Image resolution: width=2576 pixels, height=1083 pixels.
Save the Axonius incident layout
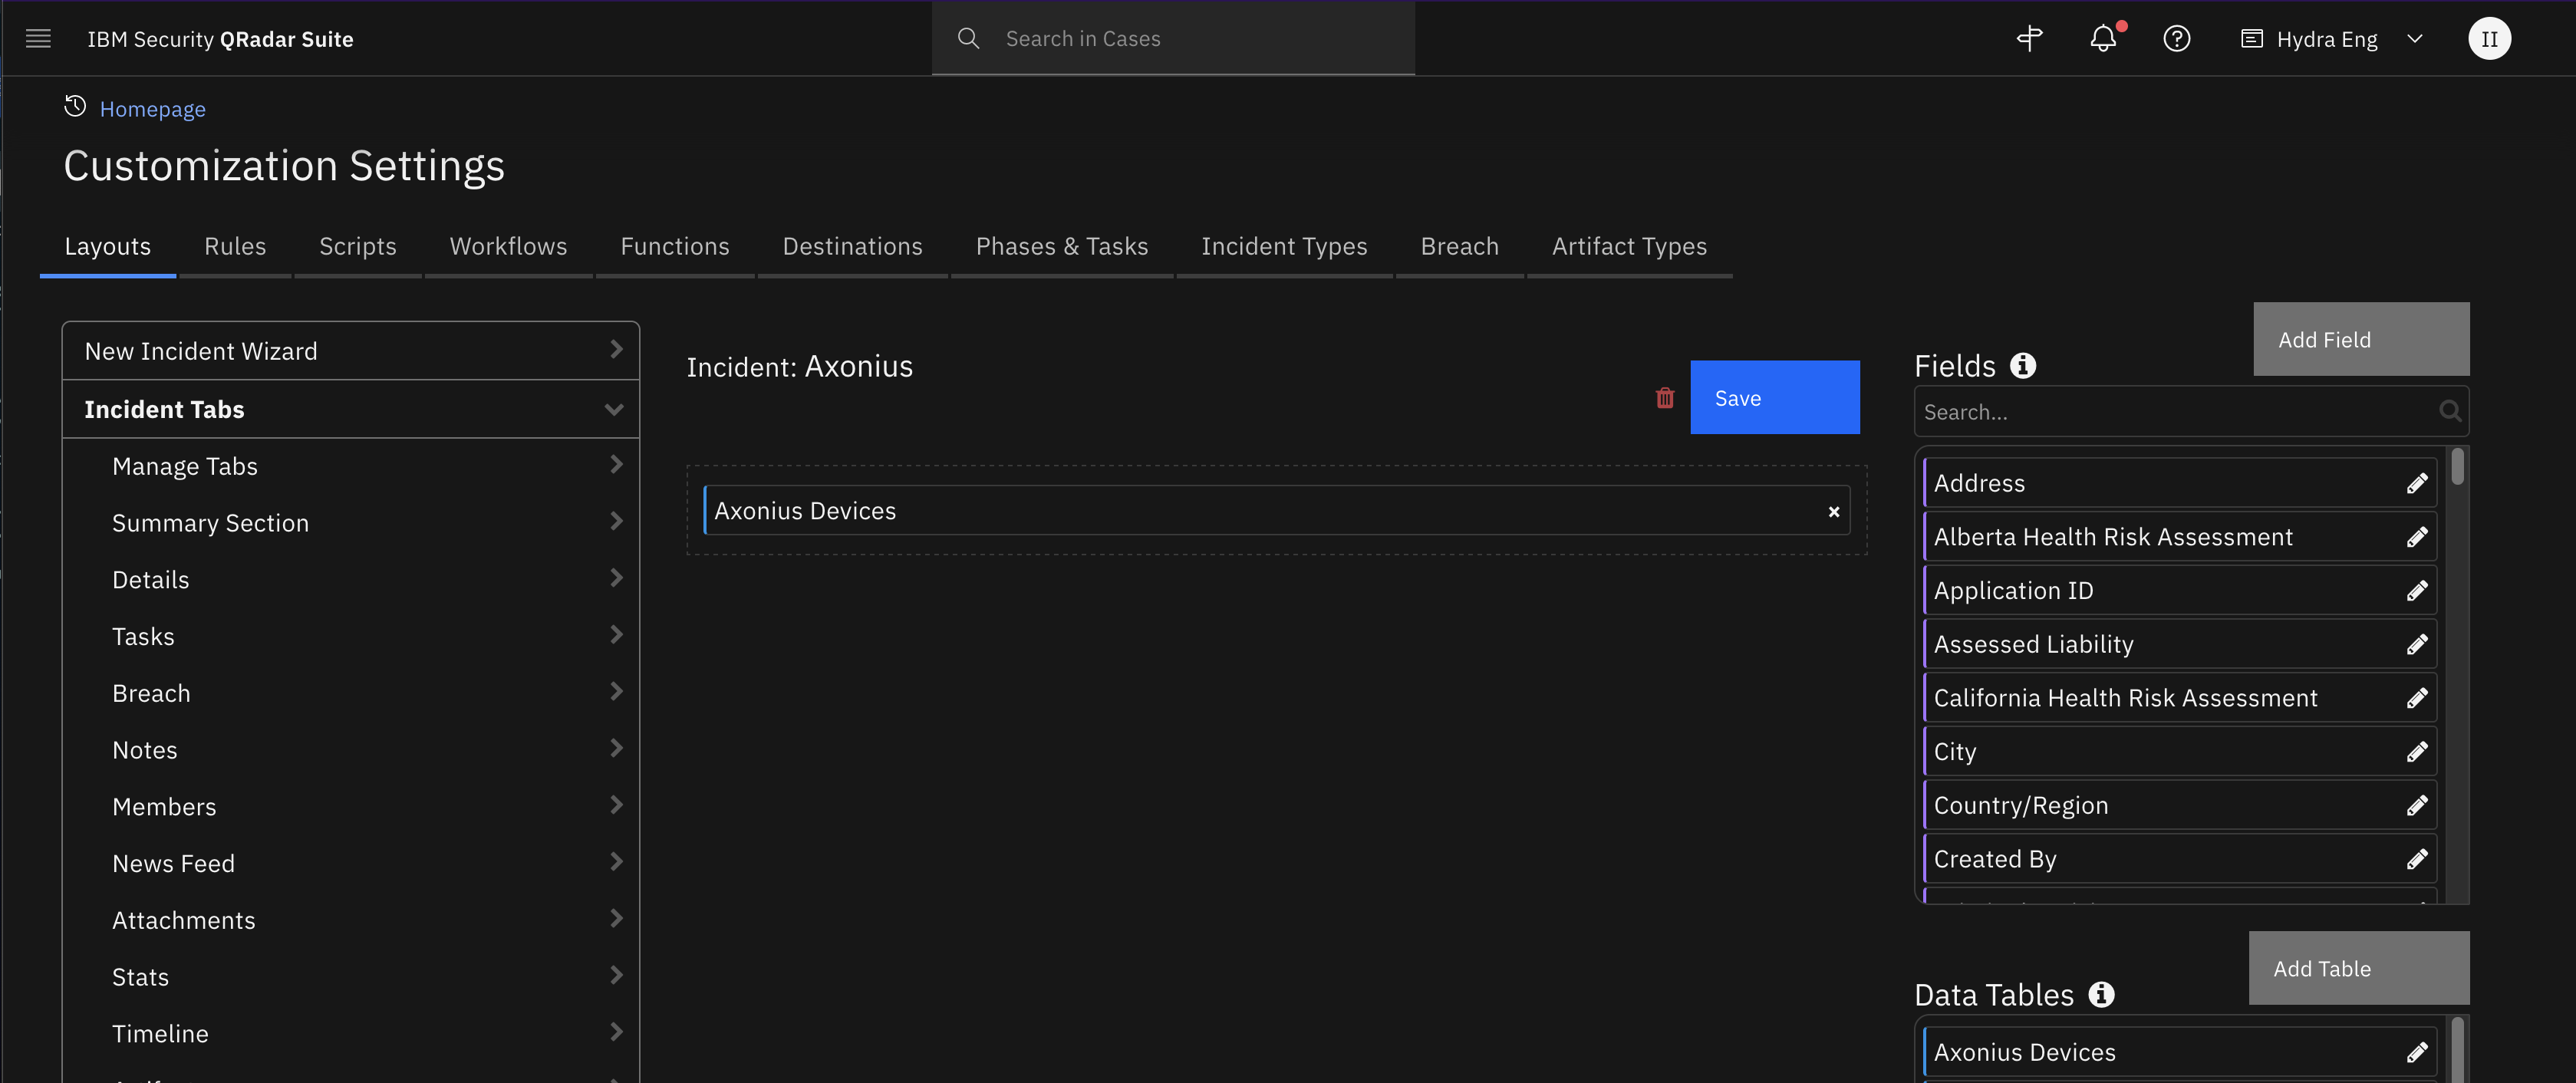click(x=1775, y=398)
